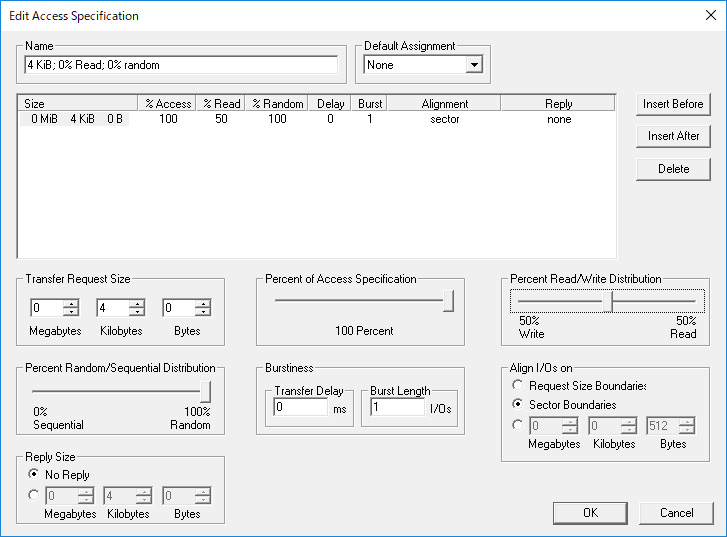Viewport: 727px width, 537px height.
Task: Confirm with the OK button
Action: click(x=590, y=513)
